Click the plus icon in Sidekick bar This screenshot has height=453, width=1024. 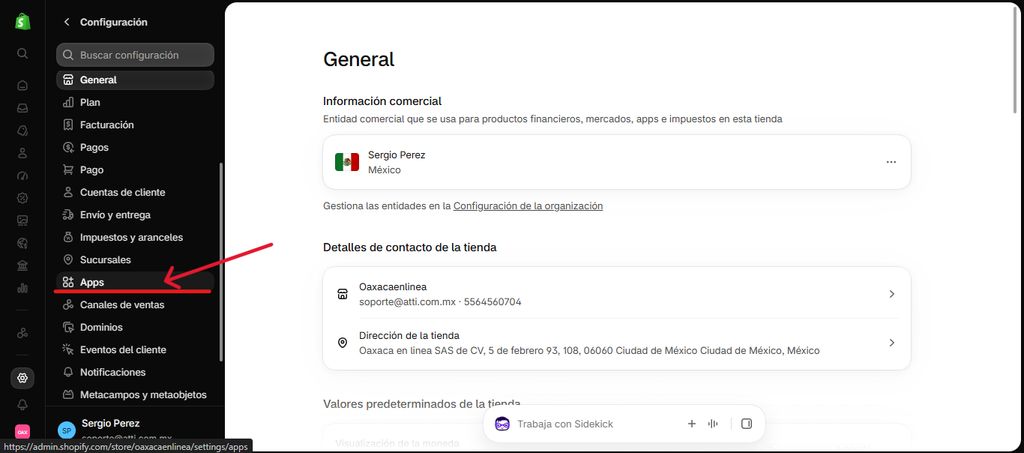click(692, 424)
